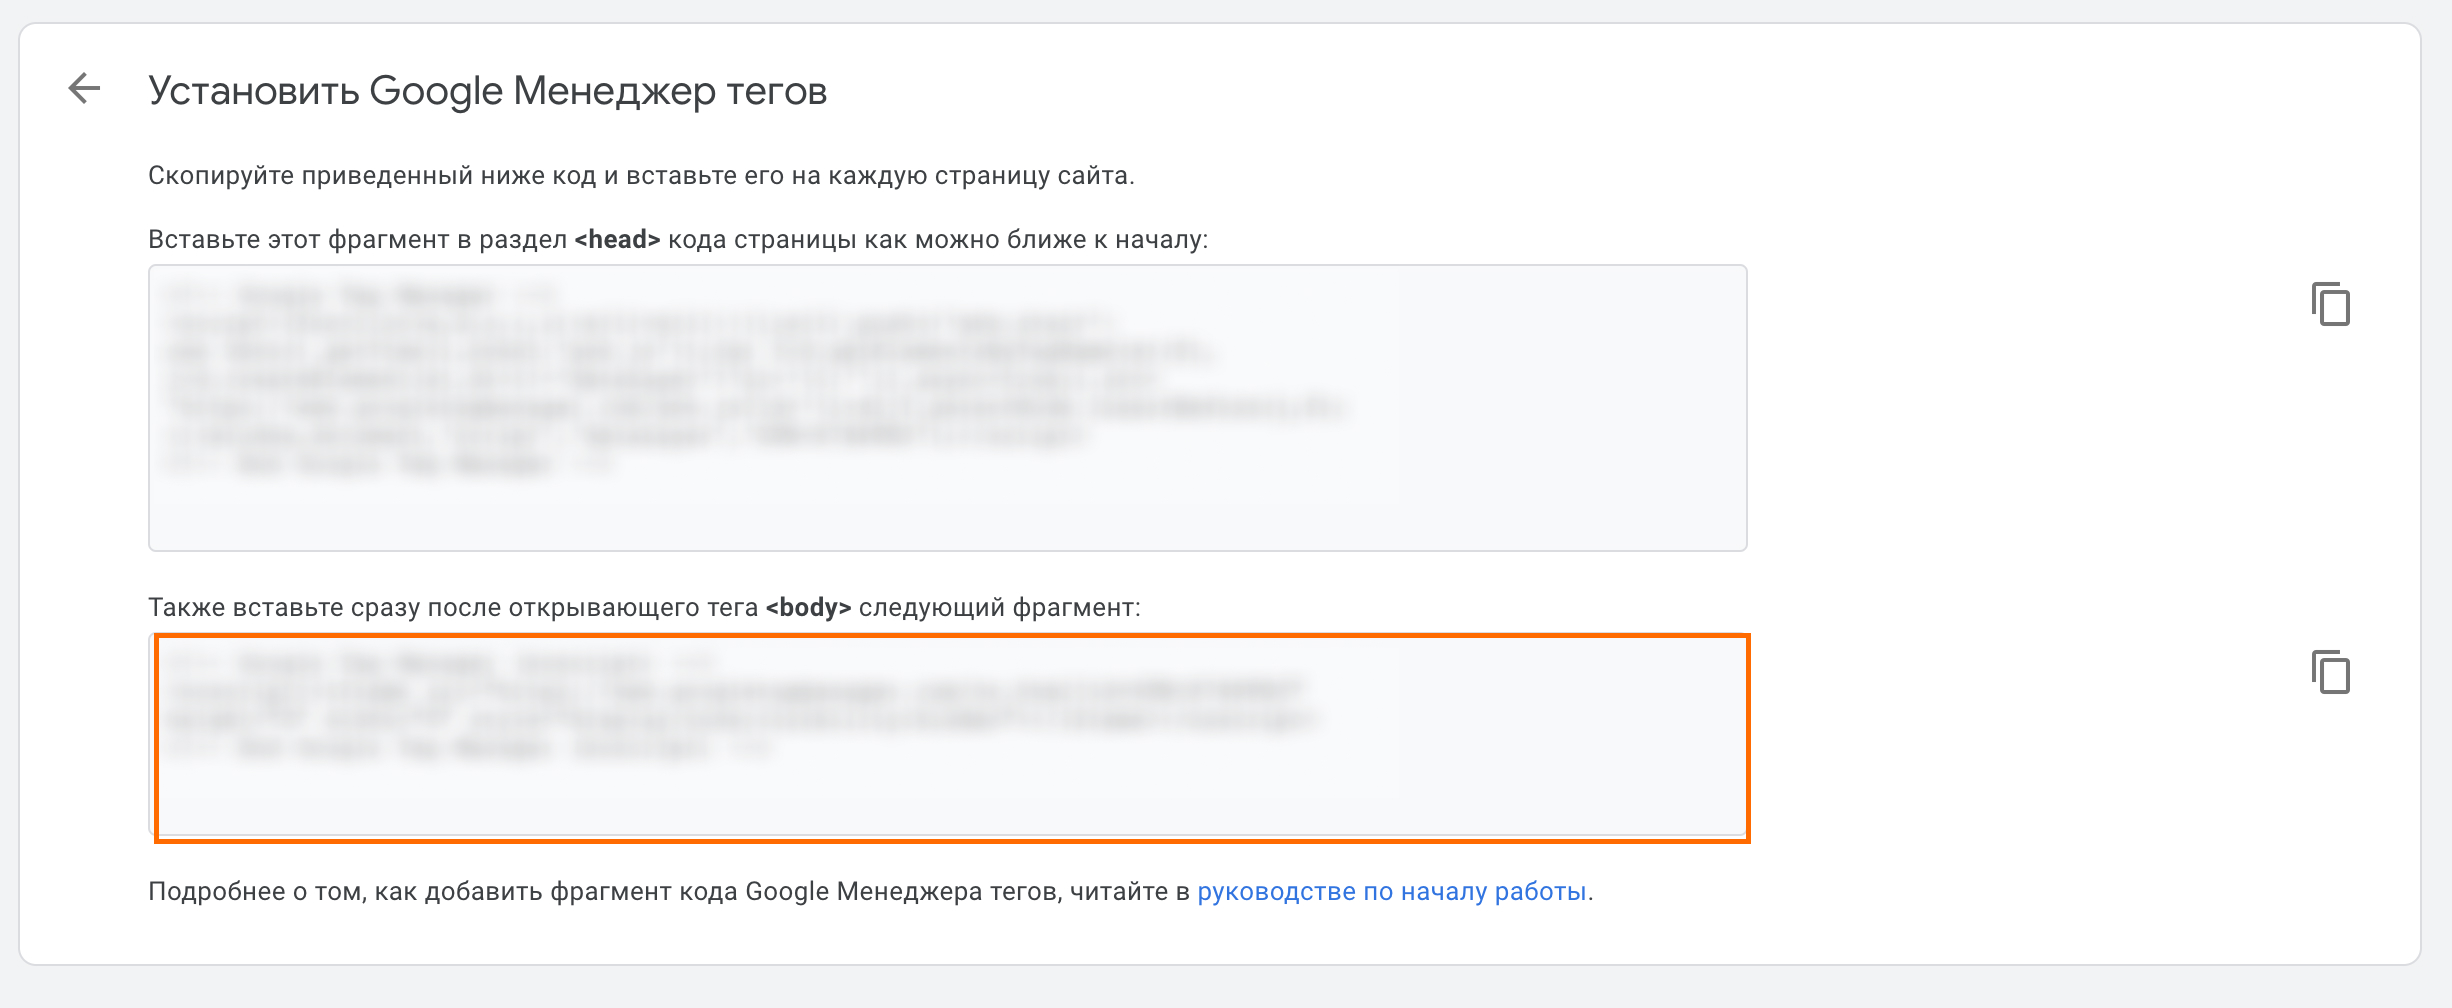
Task: Copy the head code snippet using copy icon
Action: (x=2330, y=304)
